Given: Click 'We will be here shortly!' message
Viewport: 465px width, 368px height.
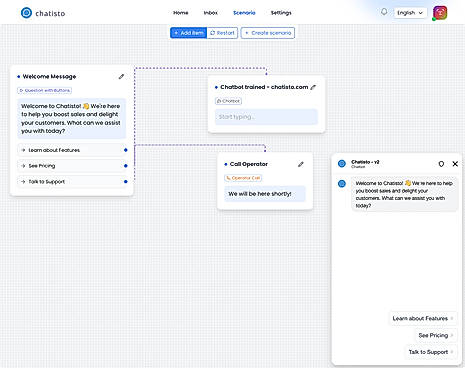Looking at the screenshot, I should 265,194.
